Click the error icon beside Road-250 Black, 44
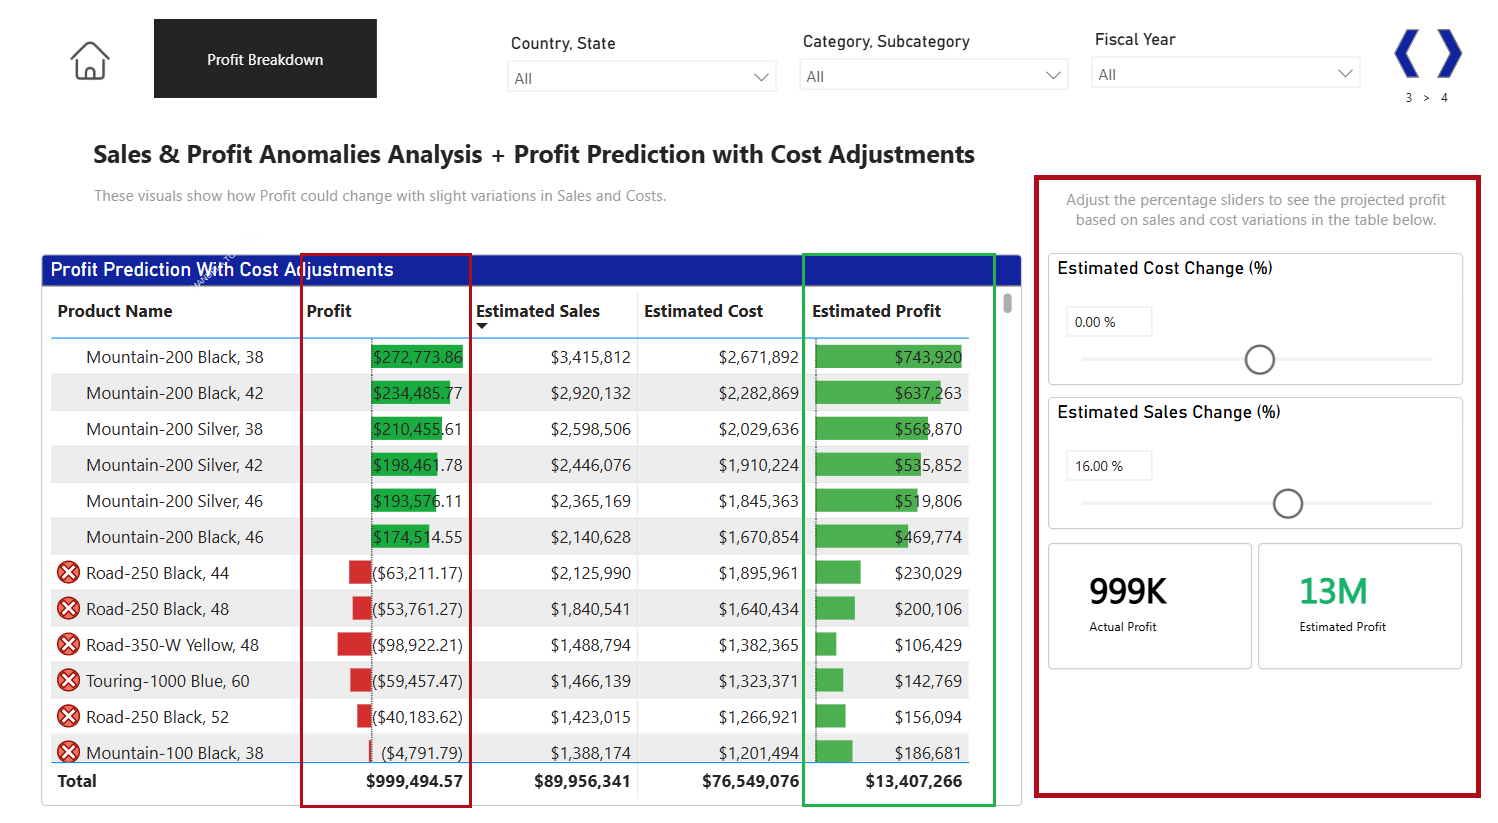The height and width of the screenshot is (823, 1498). 68,572
